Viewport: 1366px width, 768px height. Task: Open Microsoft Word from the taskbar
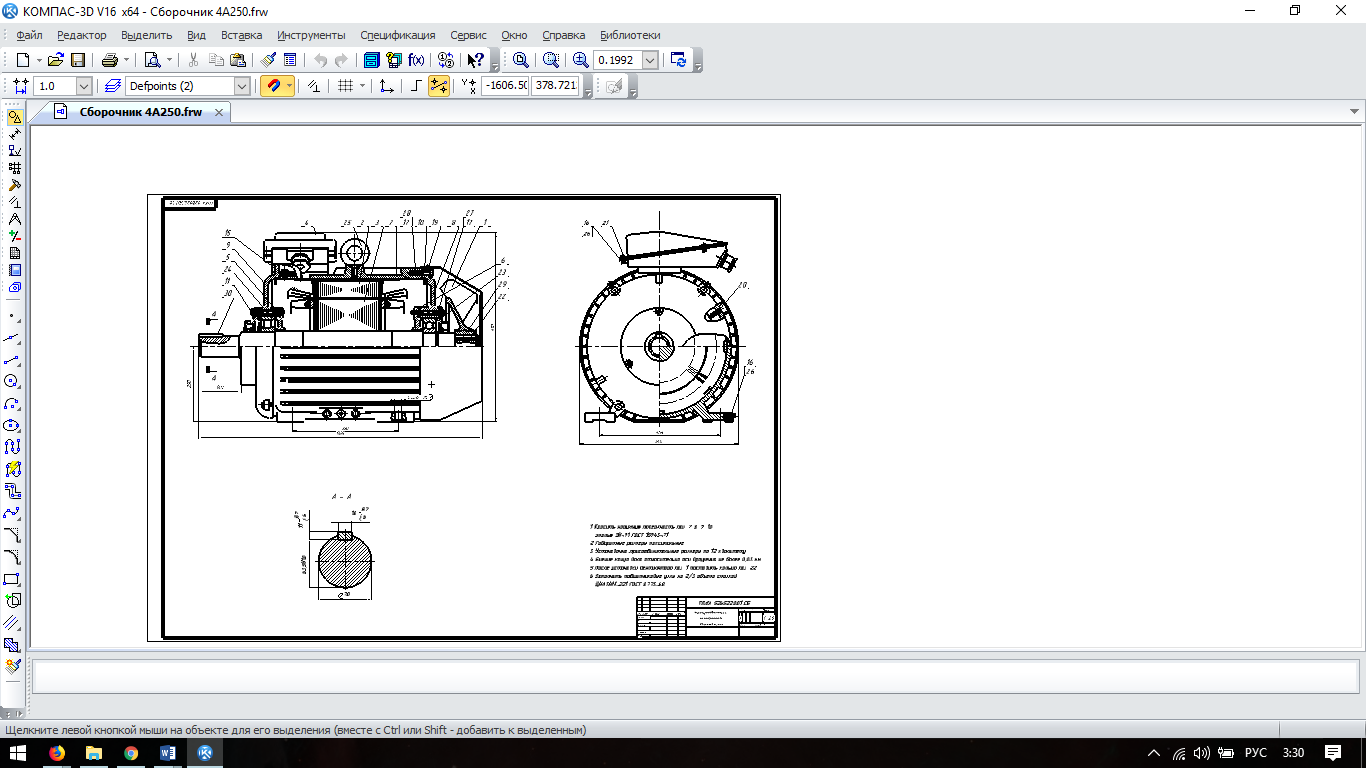coord(167,752)
